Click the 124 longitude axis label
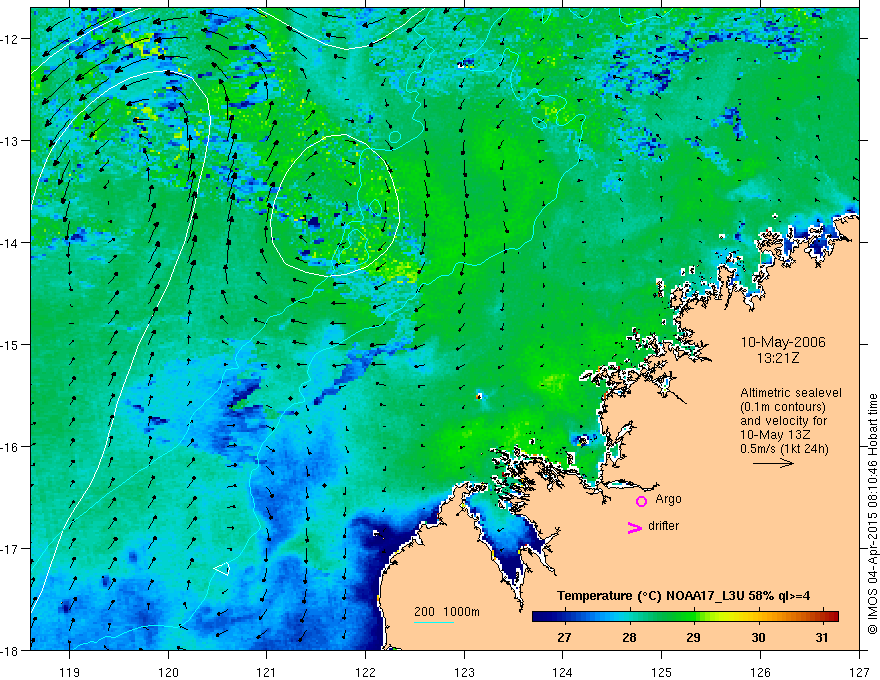Image resolution: width=880 pixels, height=680 pixels. (x=563, y=673)
